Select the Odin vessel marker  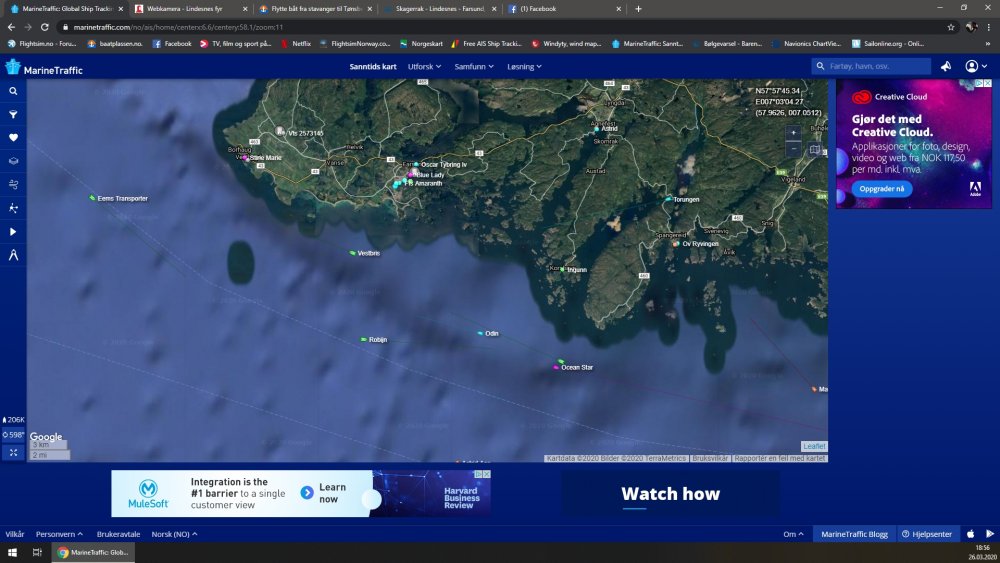480,333
